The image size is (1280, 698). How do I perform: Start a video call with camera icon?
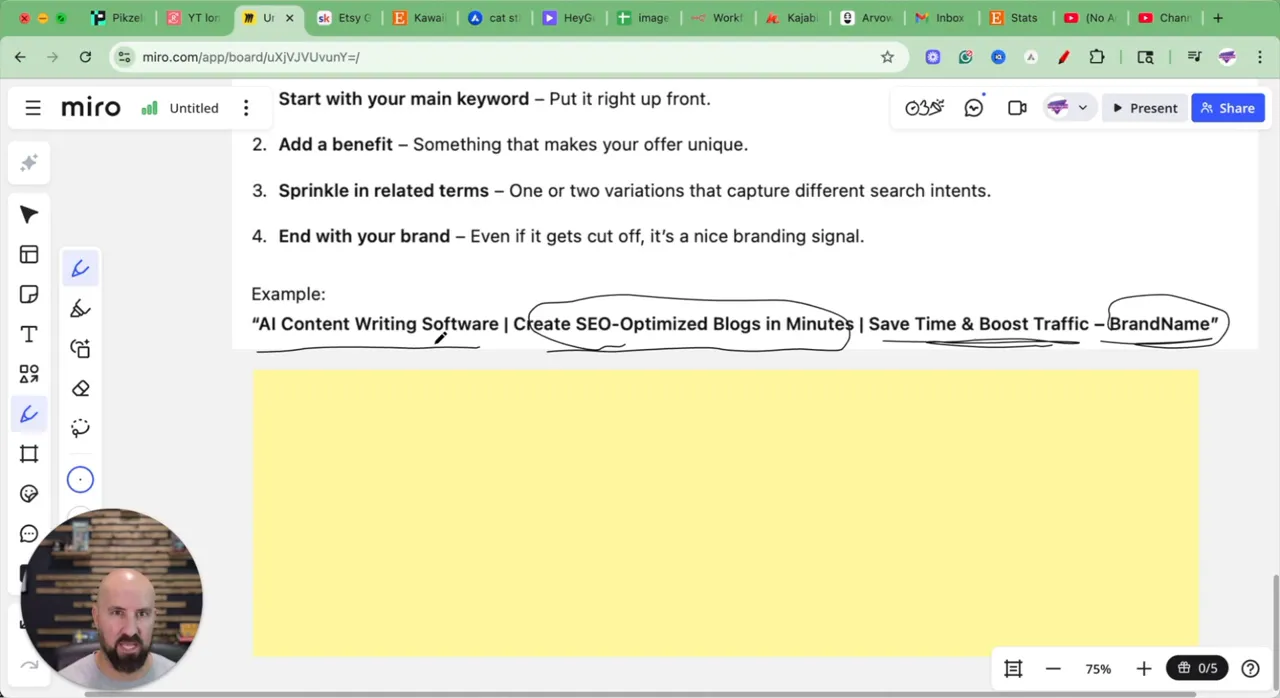pos(1017,108)
